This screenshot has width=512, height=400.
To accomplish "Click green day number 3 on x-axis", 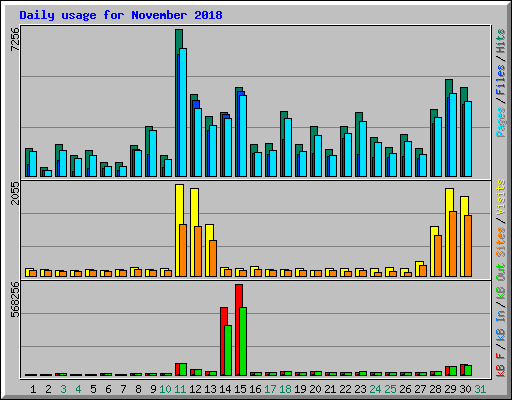I will 63,389.
